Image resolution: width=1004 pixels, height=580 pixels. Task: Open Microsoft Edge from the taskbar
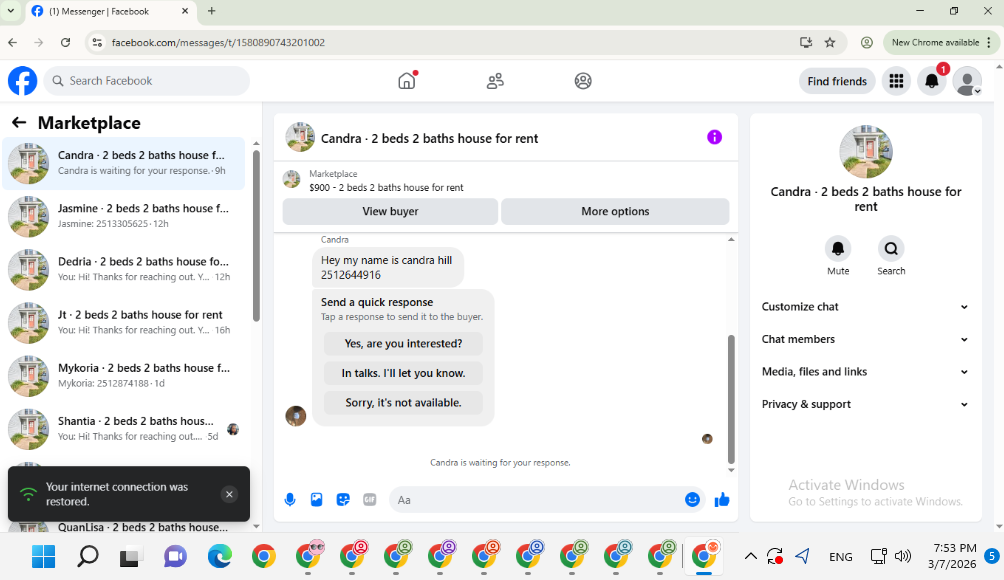pos(220,556)
